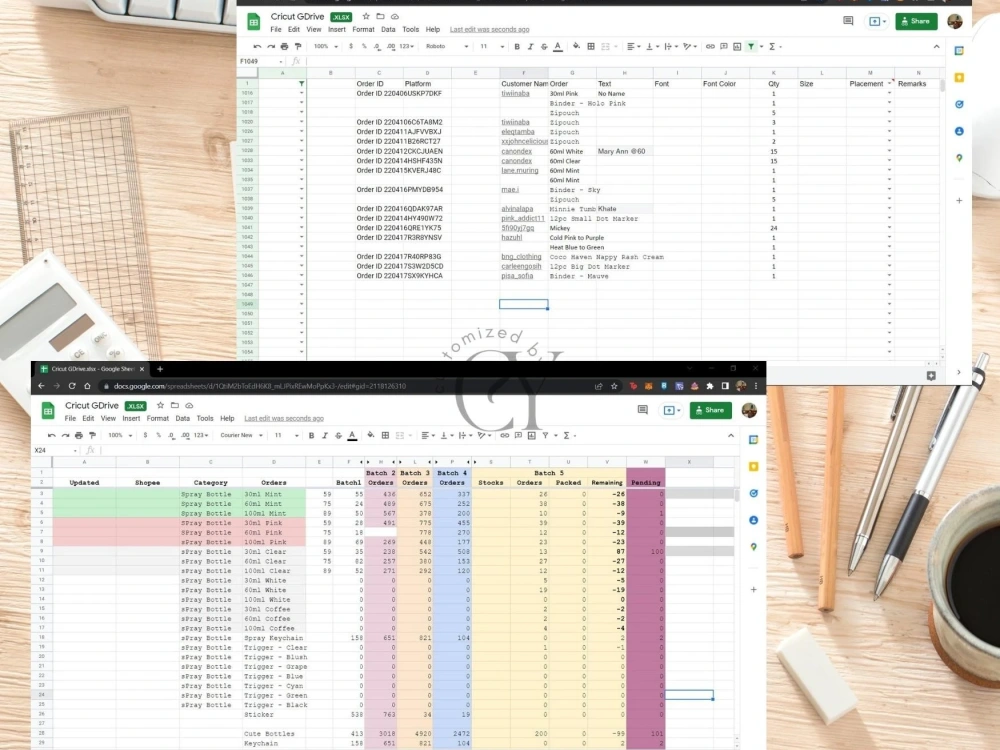Image resolution: width=1000 pixels, height=750 pixels.
Task: Open the Roboto font dropdown
Action: coord(446,47)
